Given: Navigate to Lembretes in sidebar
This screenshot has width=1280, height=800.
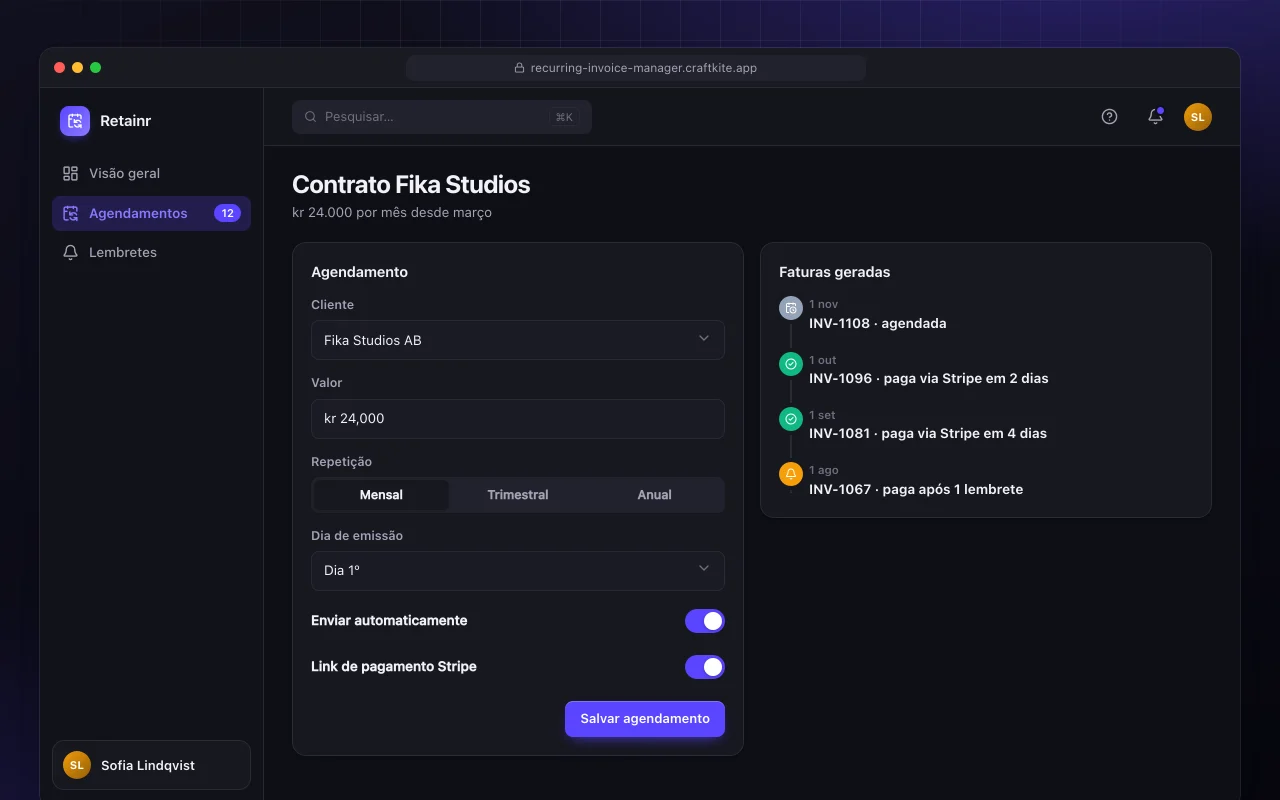Looking at the screenshot, I should pyautogui.click(x=151, y=252).
